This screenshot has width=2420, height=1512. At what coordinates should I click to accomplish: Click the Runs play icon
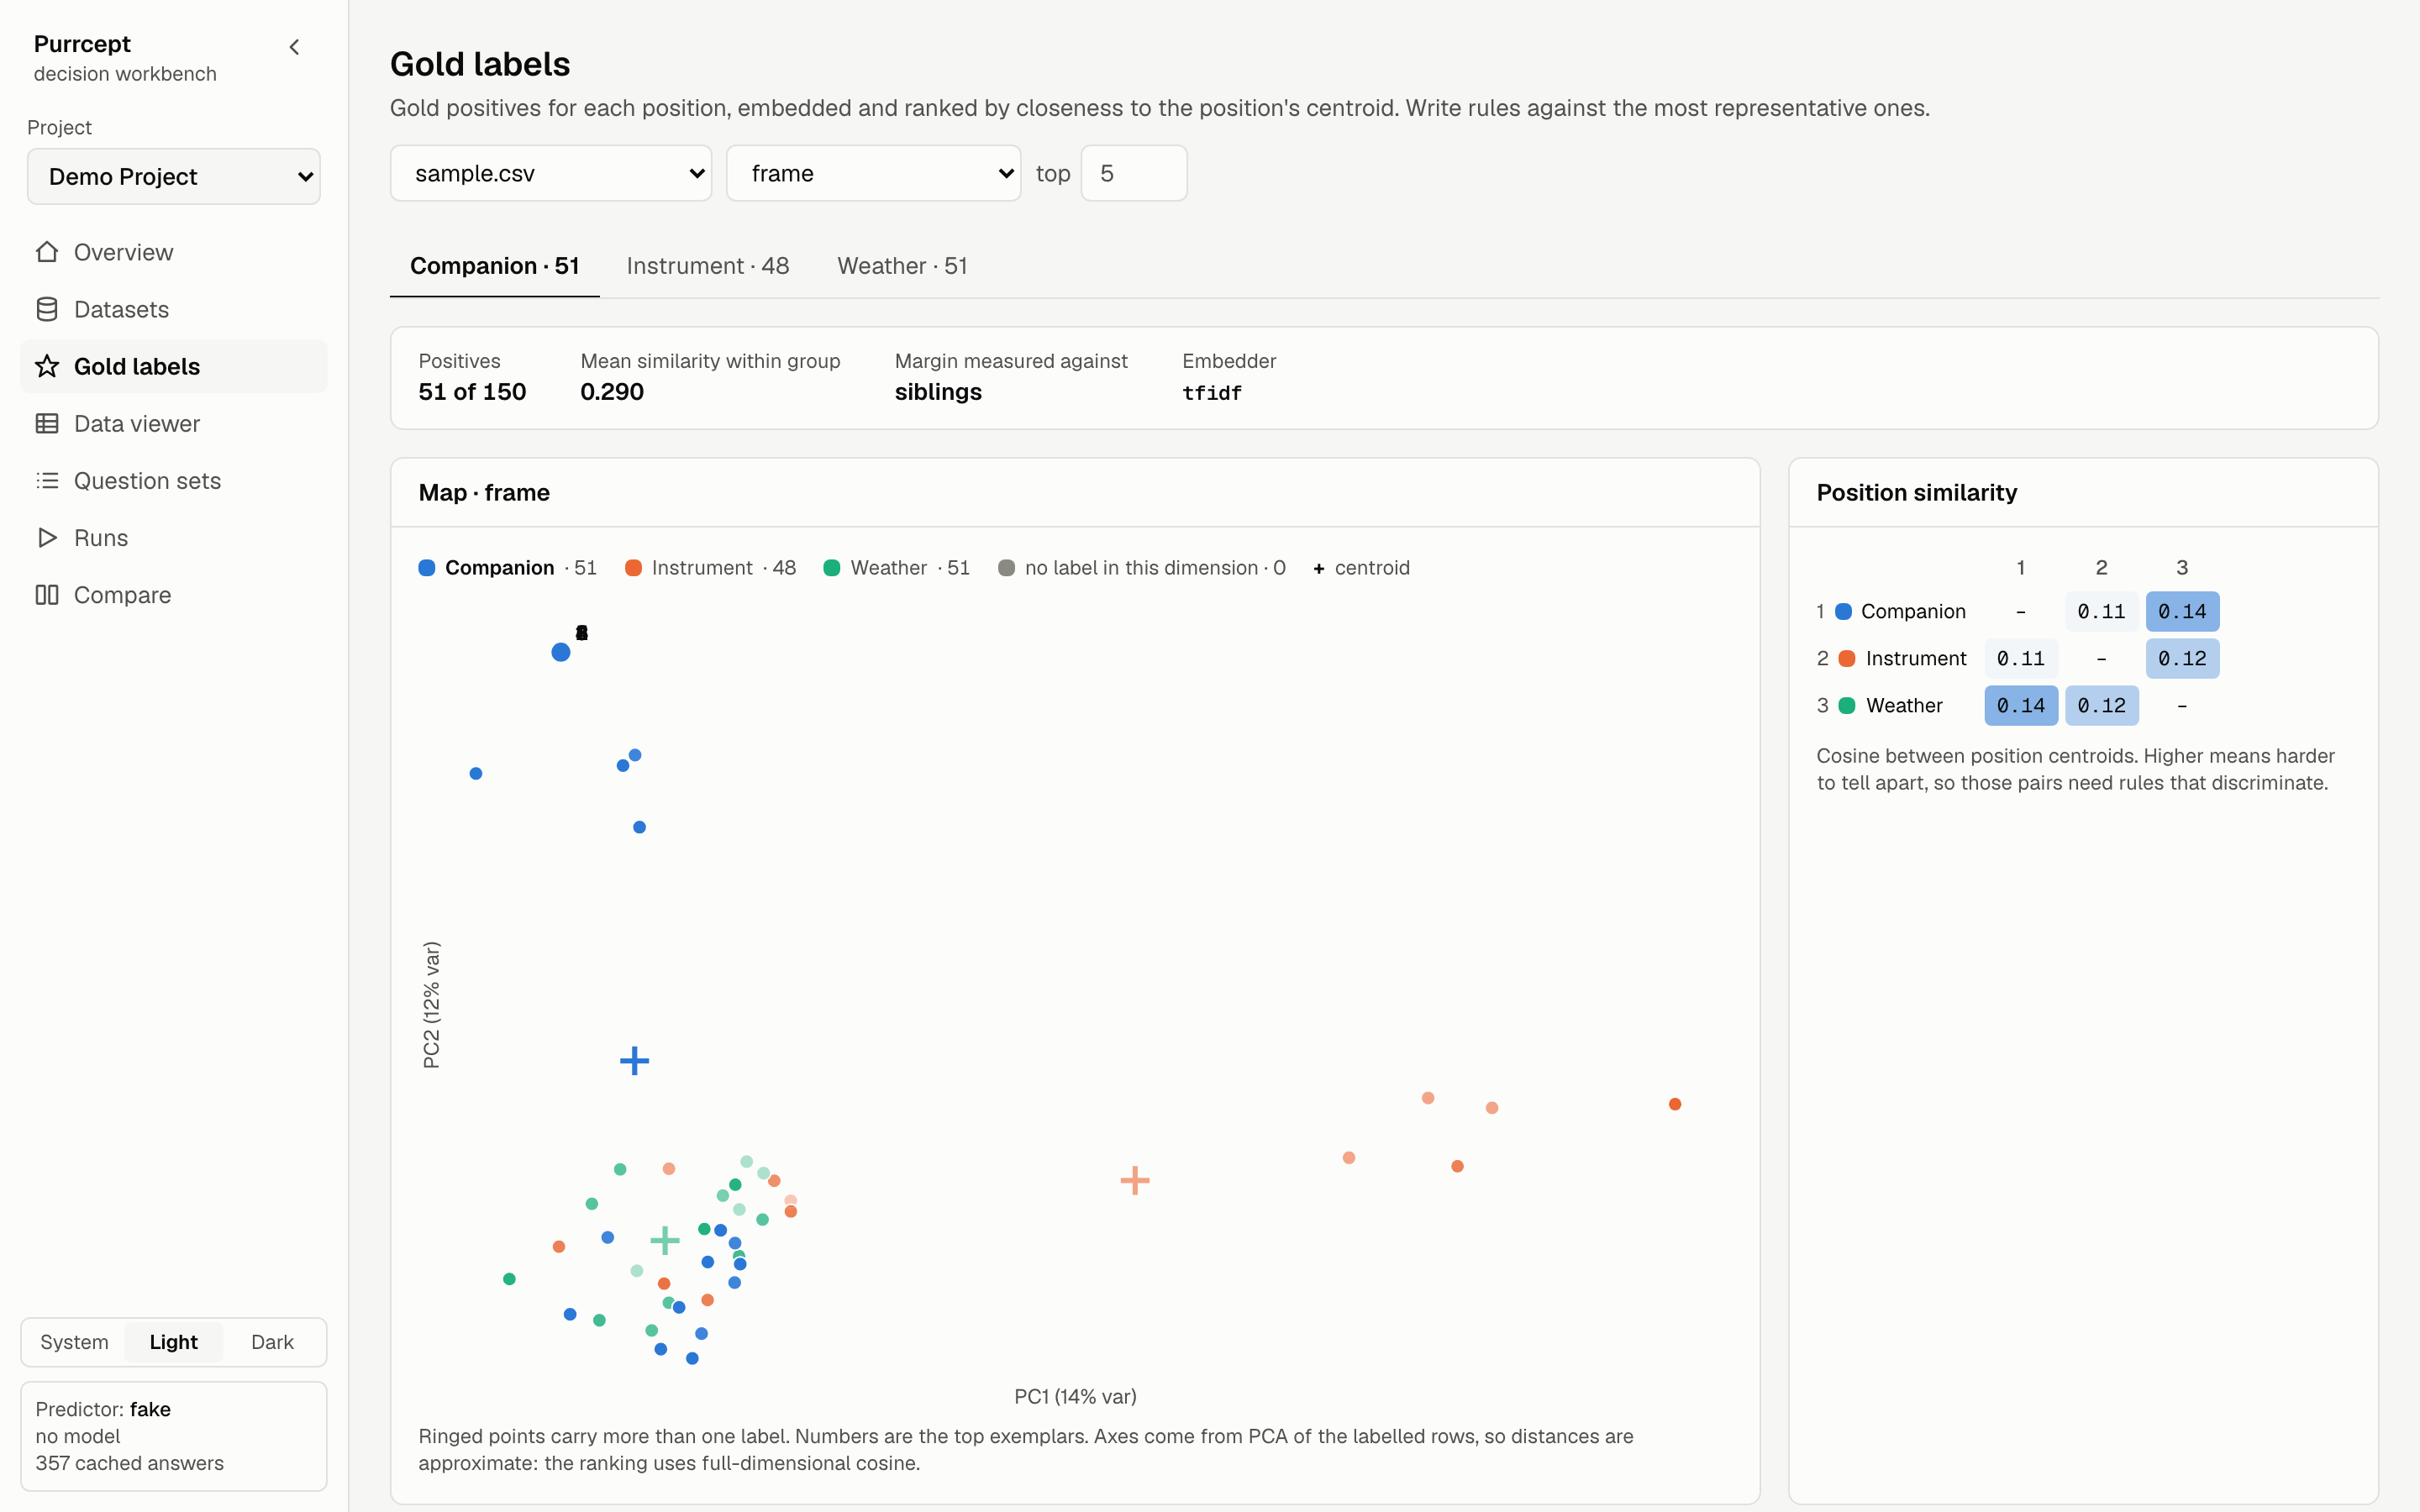click(47, 537)
